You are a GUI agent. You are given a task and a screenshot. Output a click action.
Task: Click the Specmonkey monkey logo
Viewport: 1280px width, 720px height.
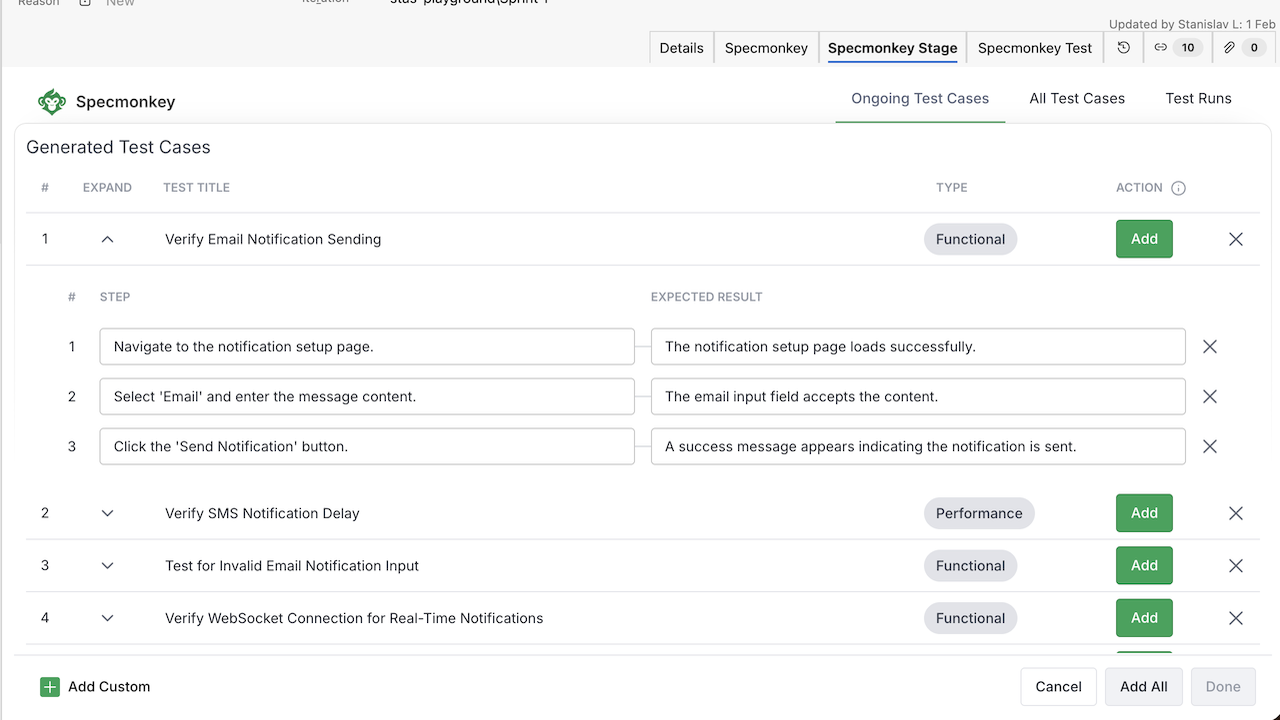[x=51, y=102]
